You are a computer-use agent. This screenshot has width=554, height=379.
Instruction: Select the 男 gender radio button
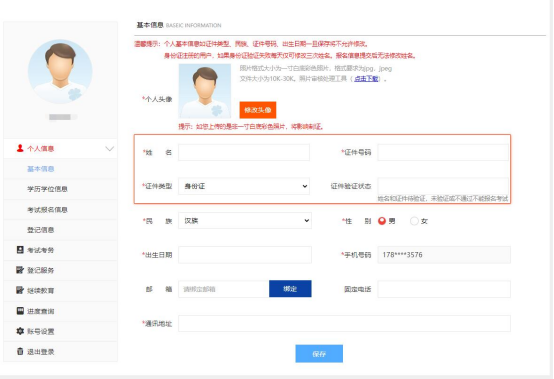pos(382,221)
